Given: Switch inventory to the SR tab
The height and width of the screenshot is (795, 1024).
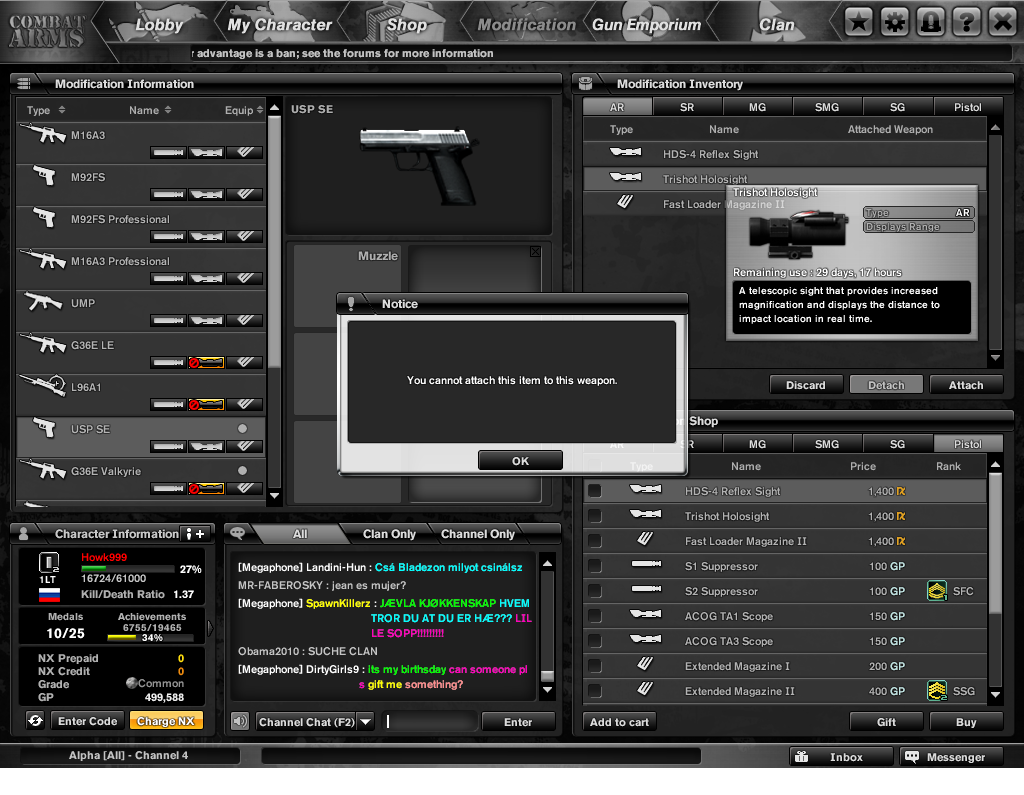Looking at the screenshot, I should point(687,106).
